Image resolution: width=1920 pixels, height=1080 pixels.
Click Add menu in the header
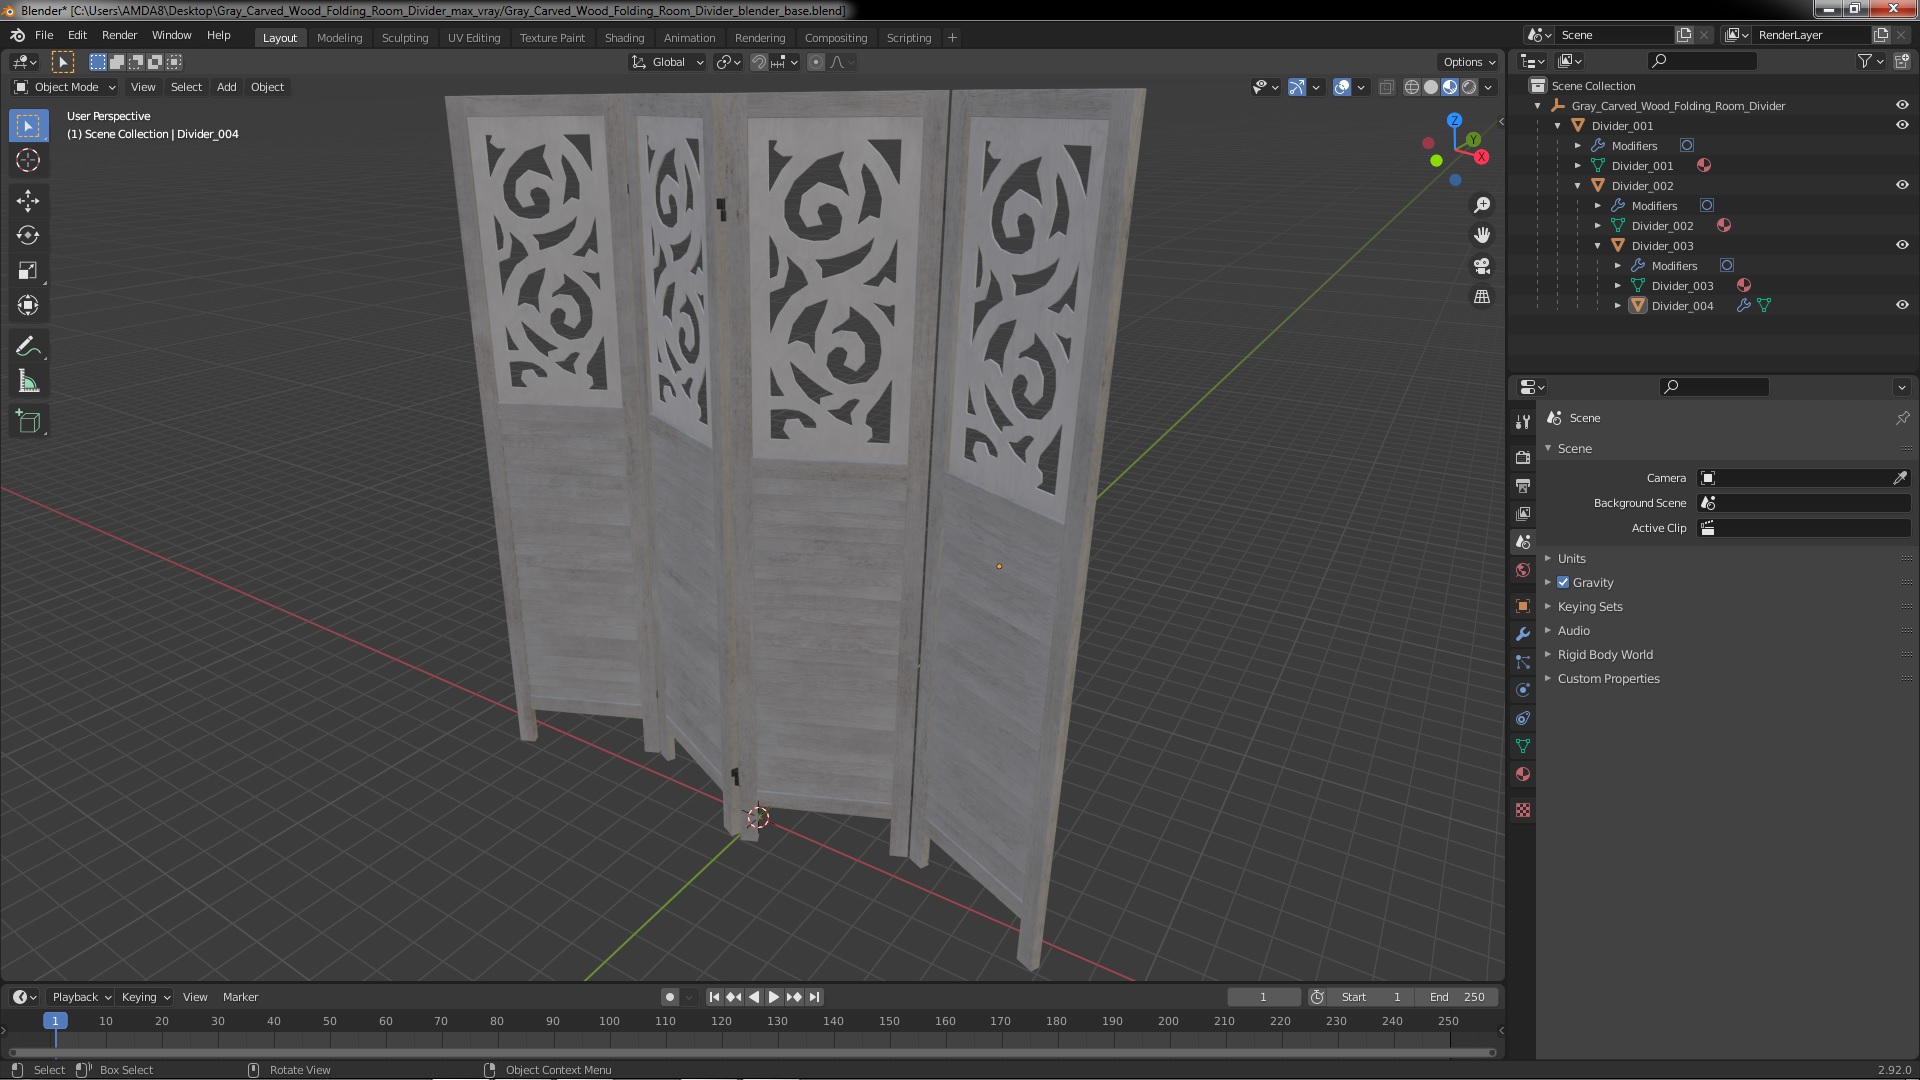click(225, 86)
